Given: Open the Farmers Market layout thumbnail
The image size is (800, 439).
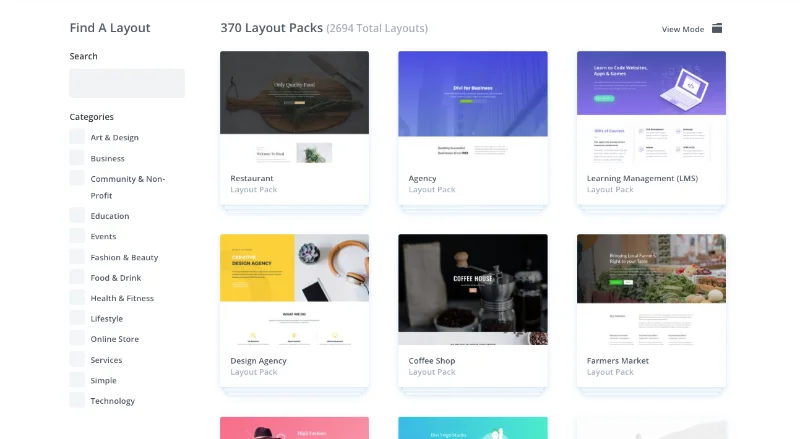Looking at the screenshot, I should (652, 290).
